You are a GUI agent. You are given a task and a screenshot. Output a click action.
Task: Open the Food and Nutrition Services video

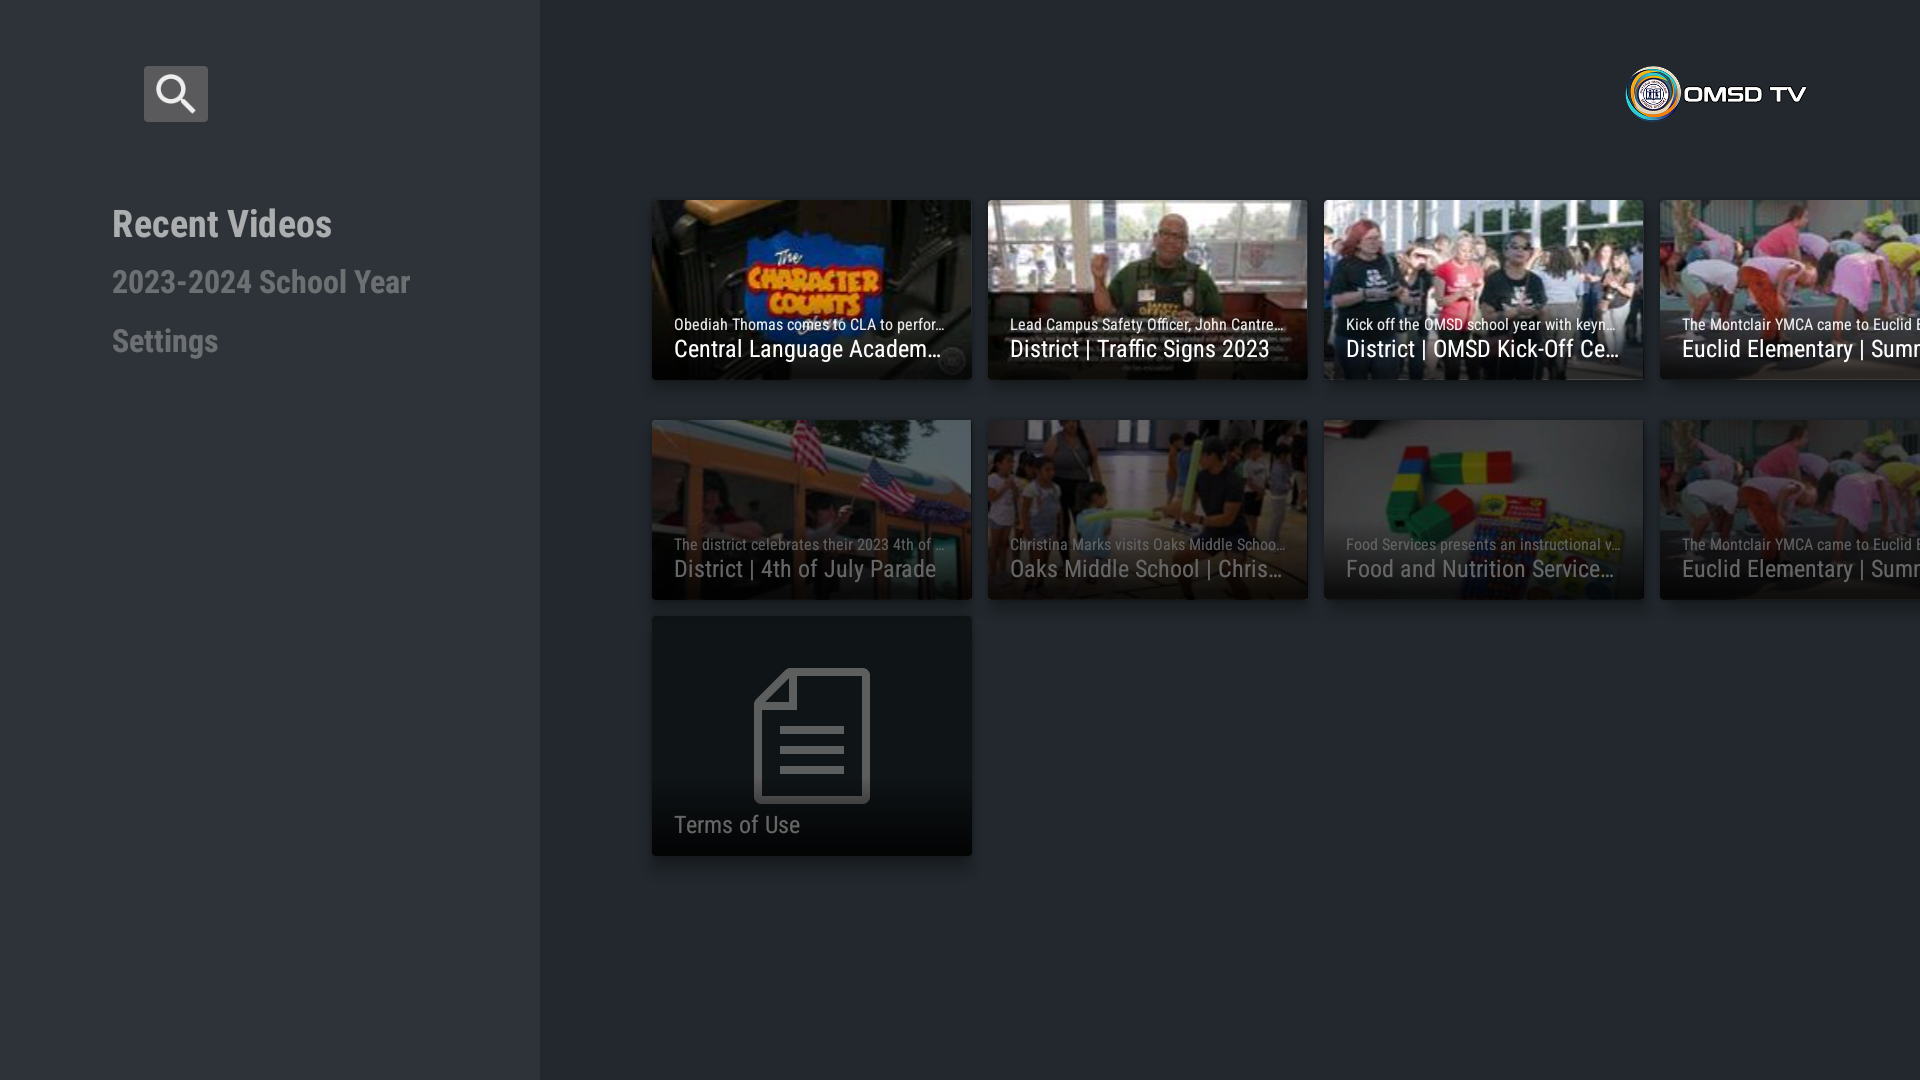[x=1483, y=509]
